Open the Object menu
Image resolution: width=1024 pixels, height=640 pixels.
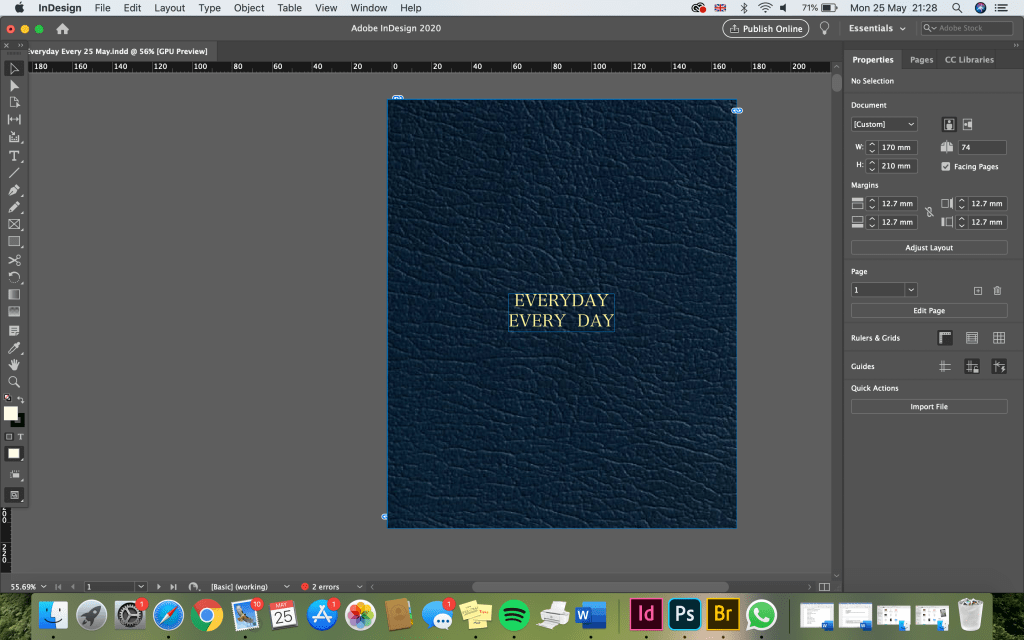pos(249,8)
